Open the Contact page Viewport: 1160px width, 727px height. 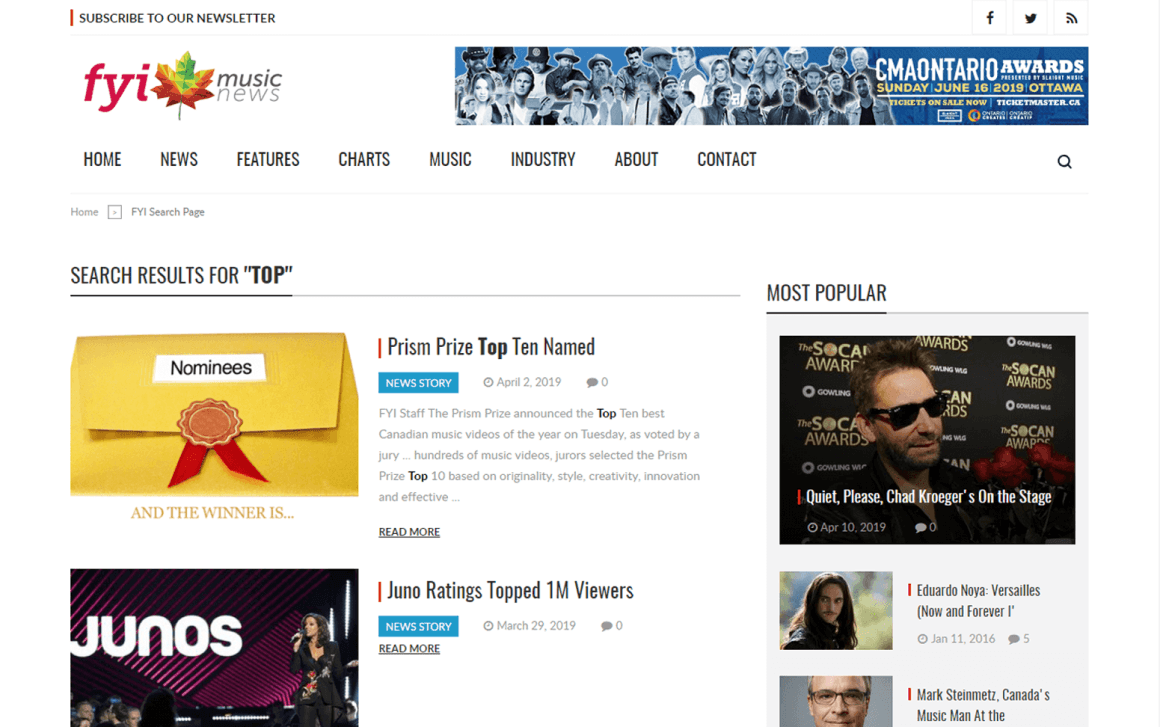[x=726, y=160]
